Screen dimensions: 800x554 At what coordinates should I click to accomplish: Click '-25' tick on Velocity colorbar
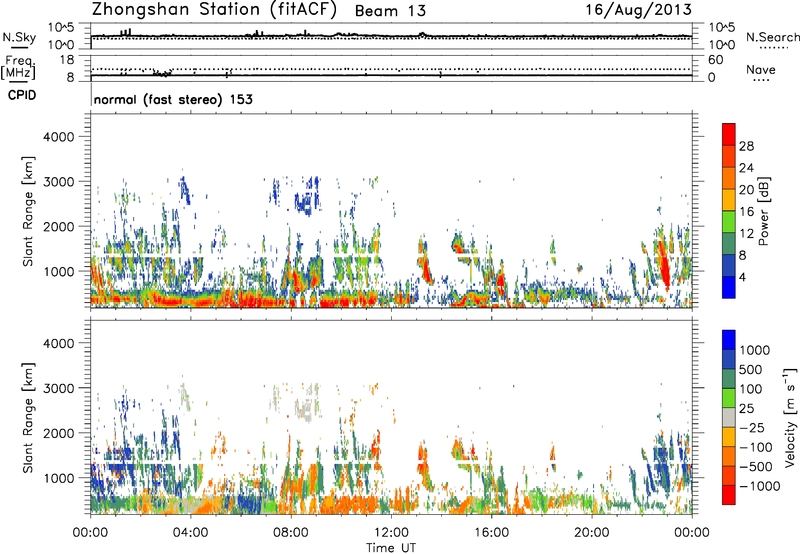(x=752, y=427)
